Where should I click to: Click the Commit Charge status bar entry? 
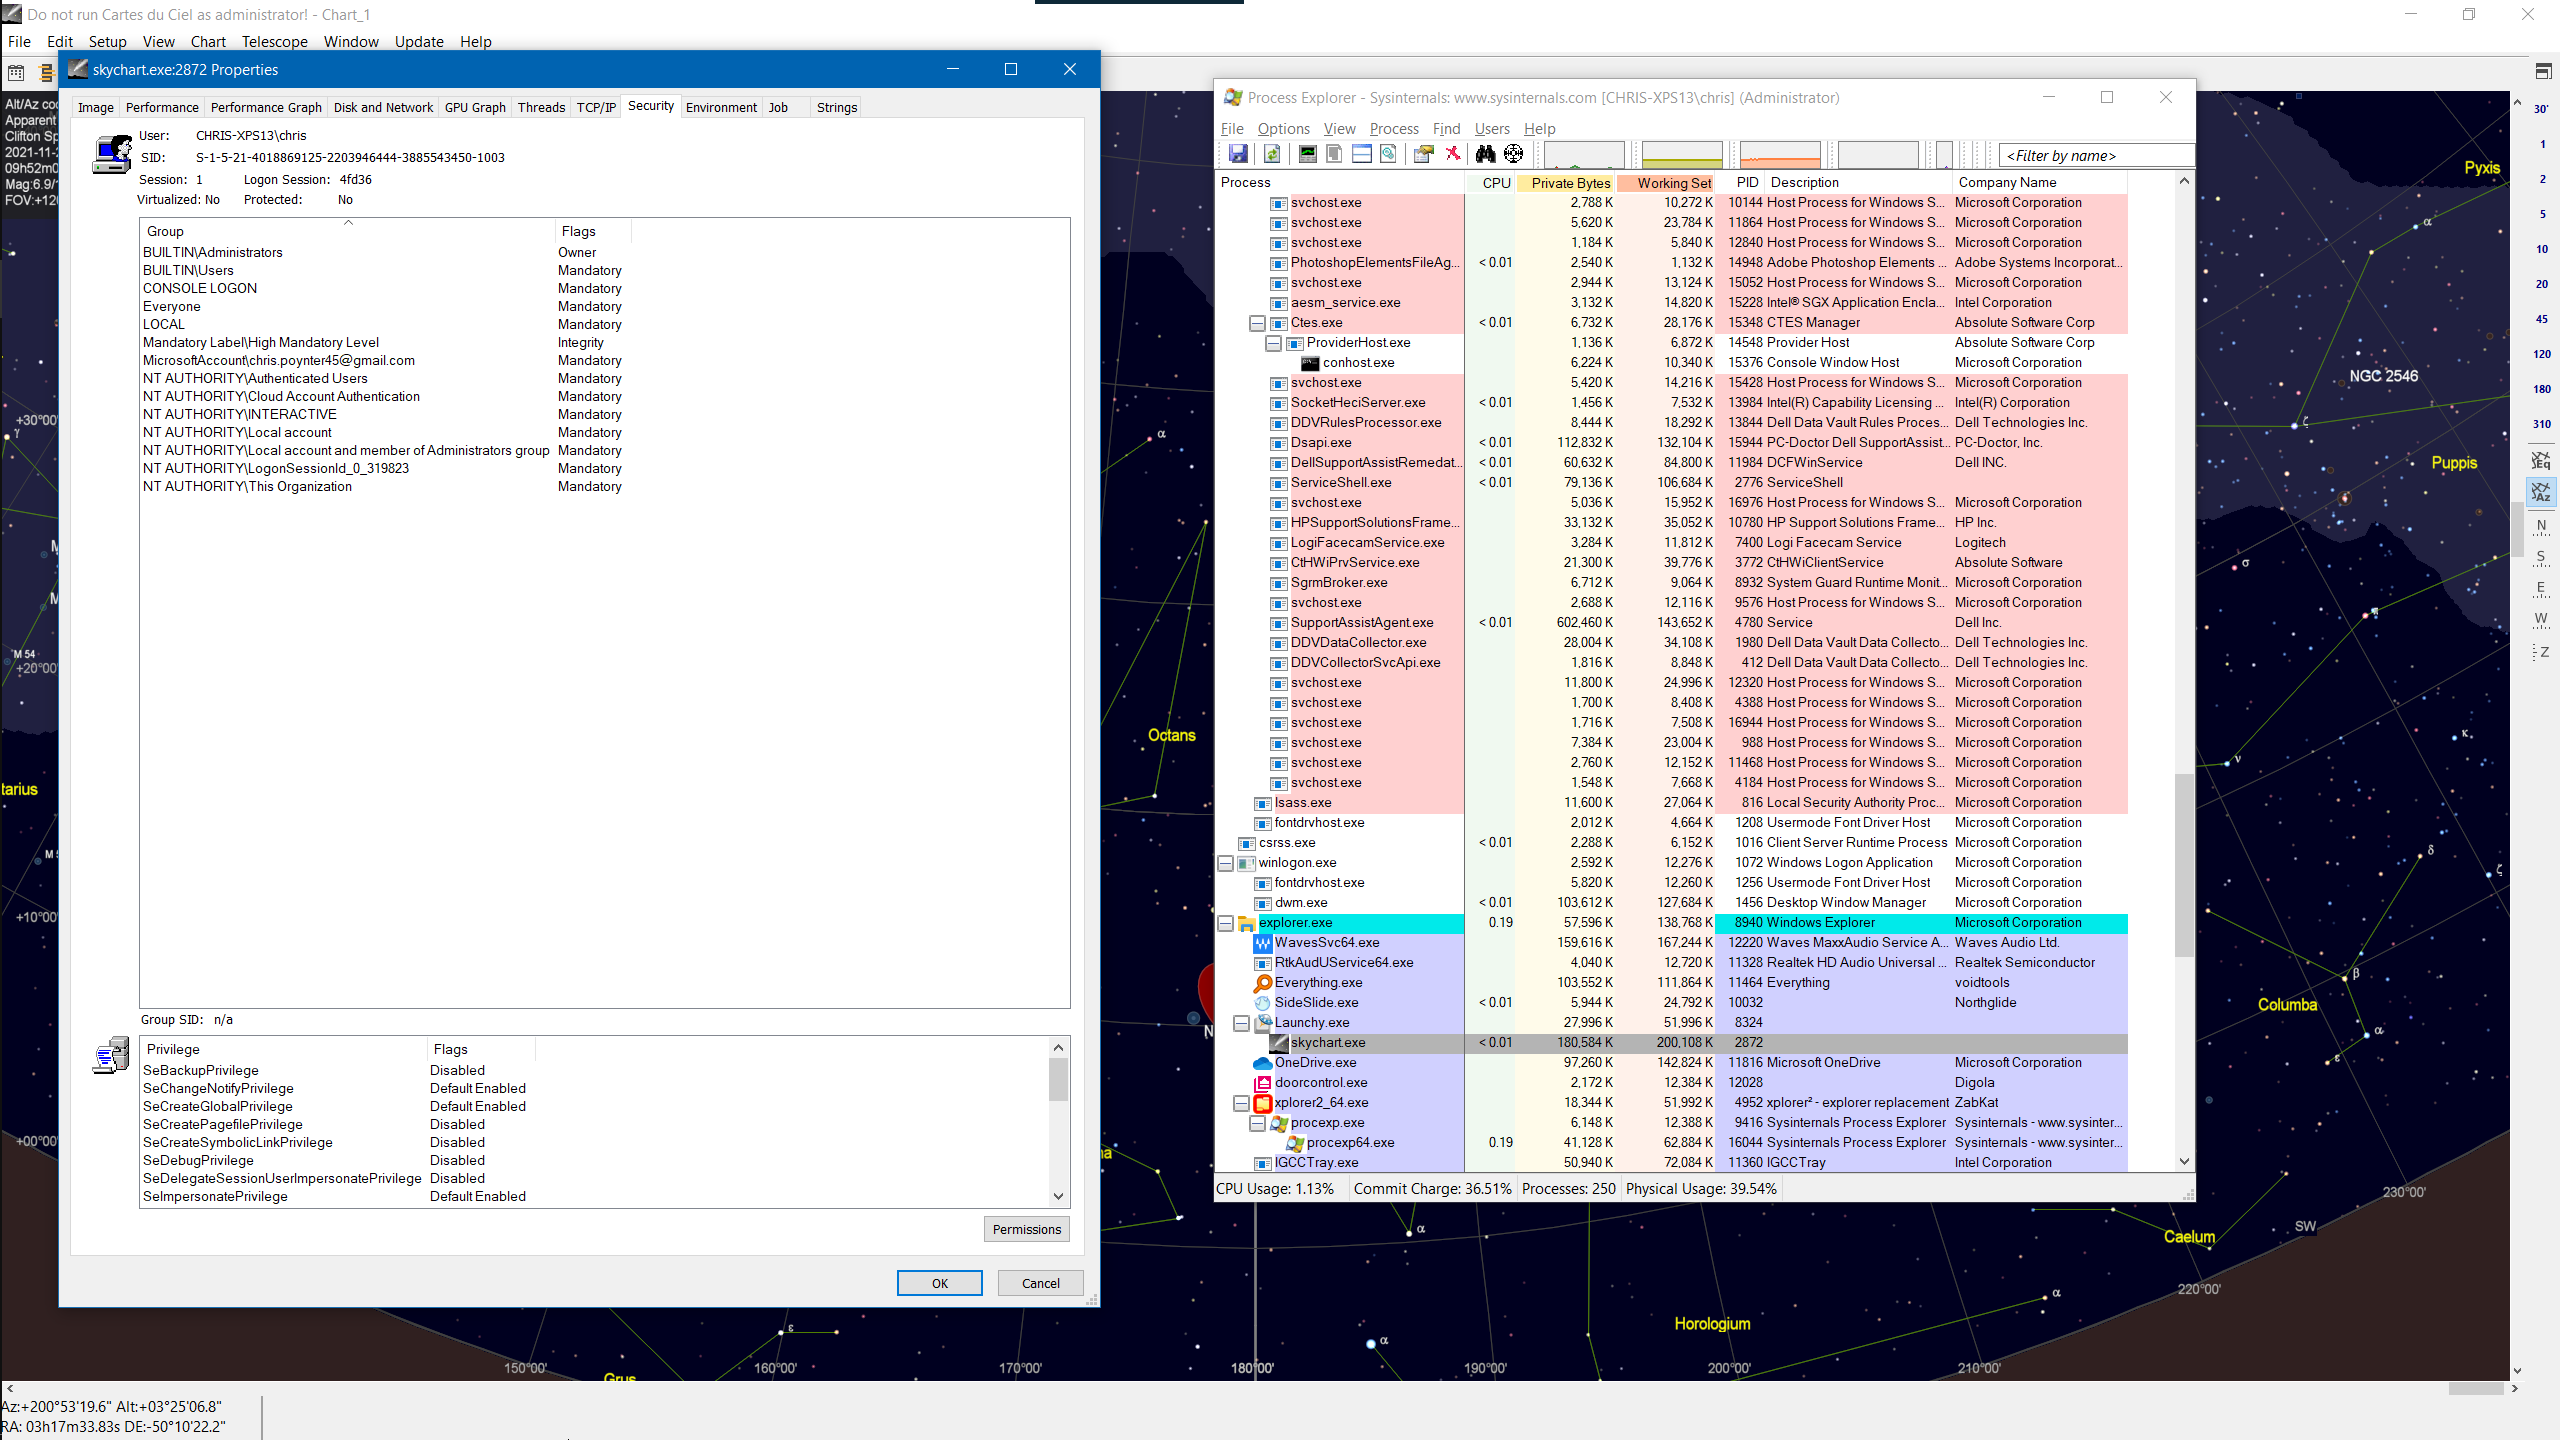pos(1432,1189)
